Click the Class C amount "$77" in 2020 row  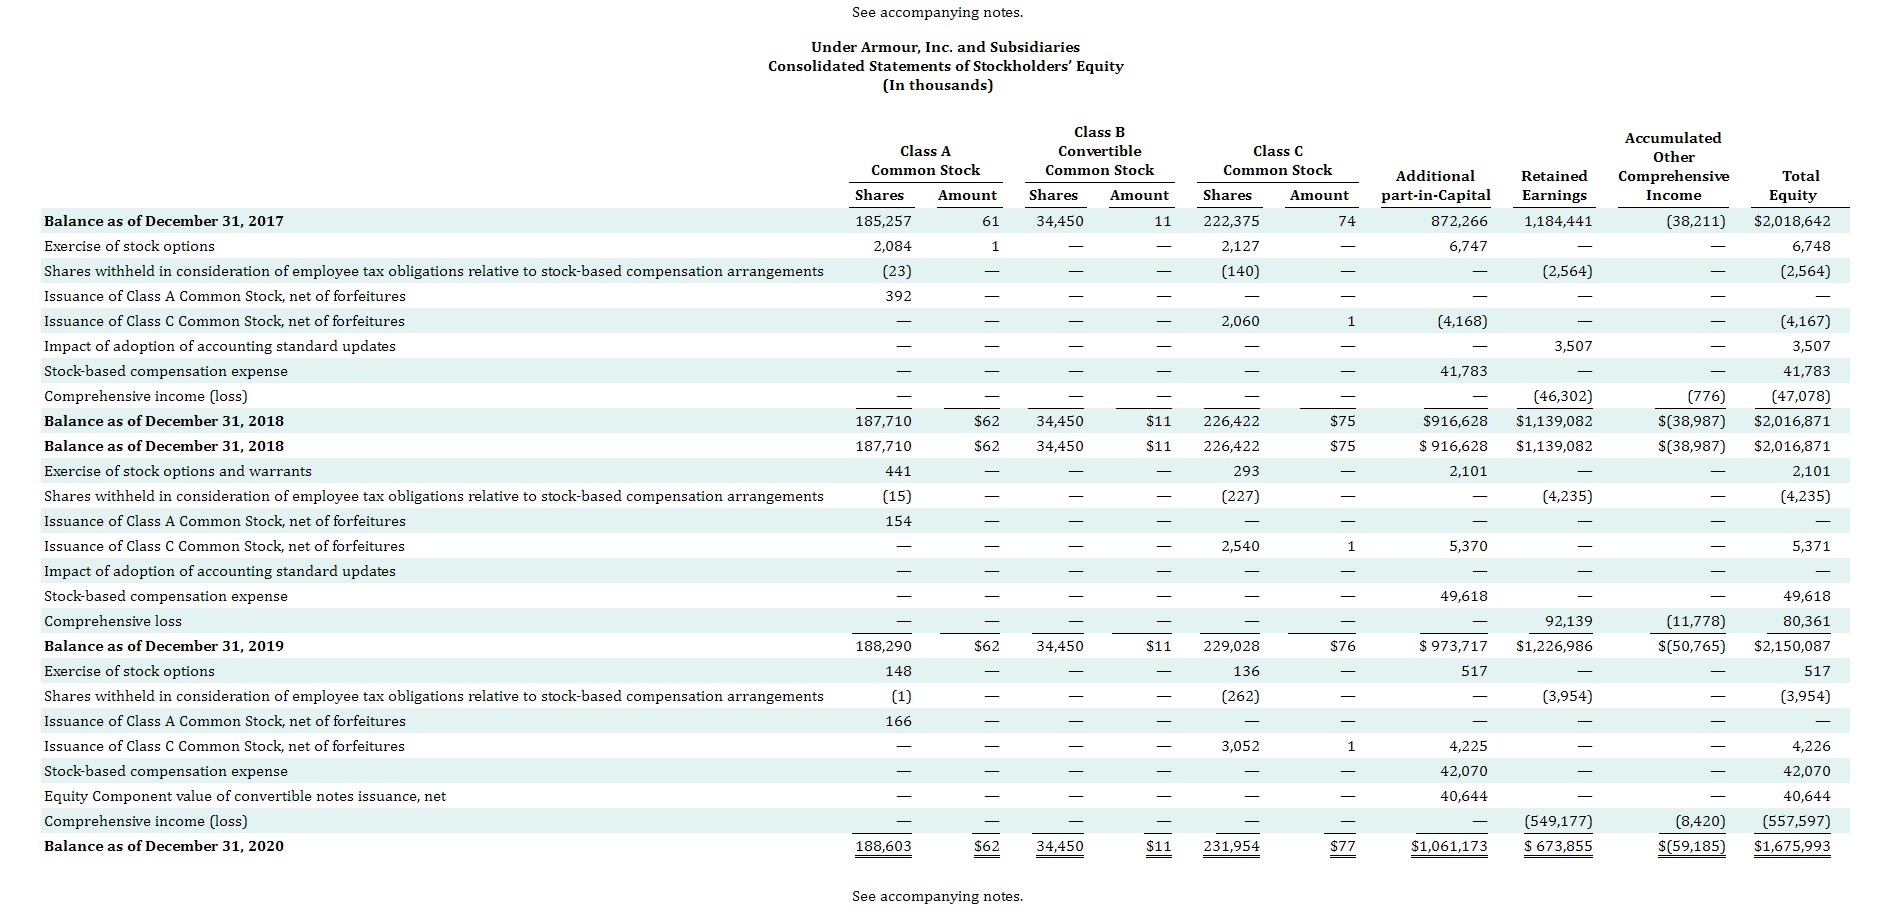coord(1343,846)
